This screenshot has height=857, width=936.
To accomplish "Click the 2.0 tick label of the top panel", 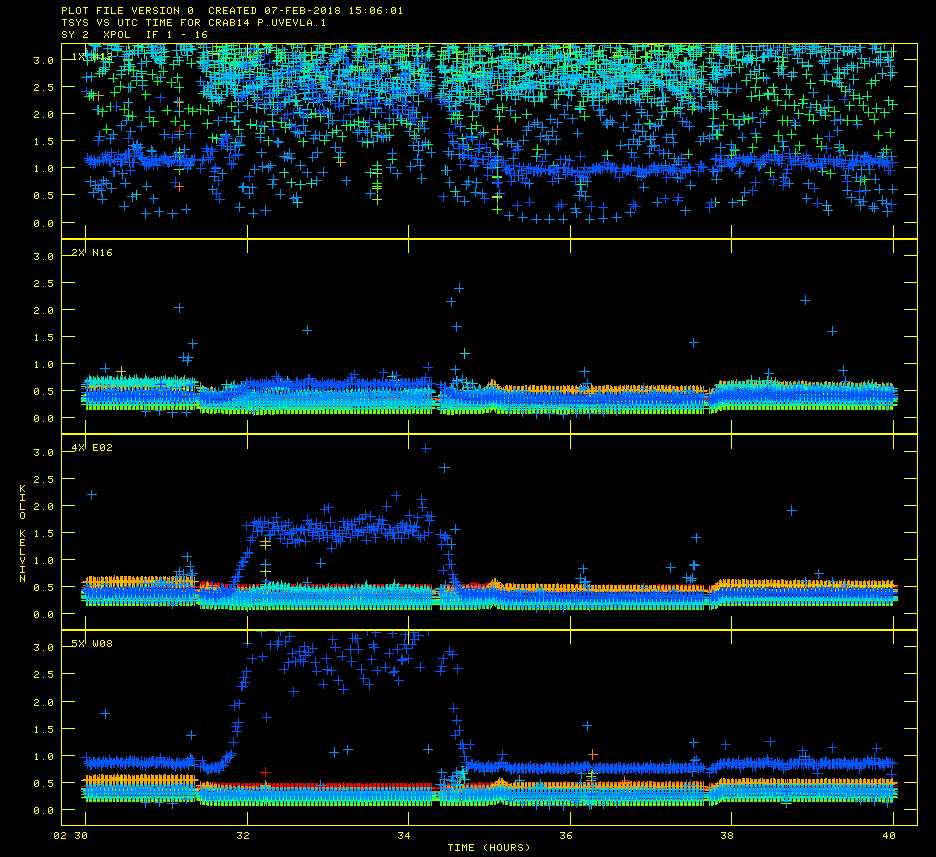I will 44,115.
